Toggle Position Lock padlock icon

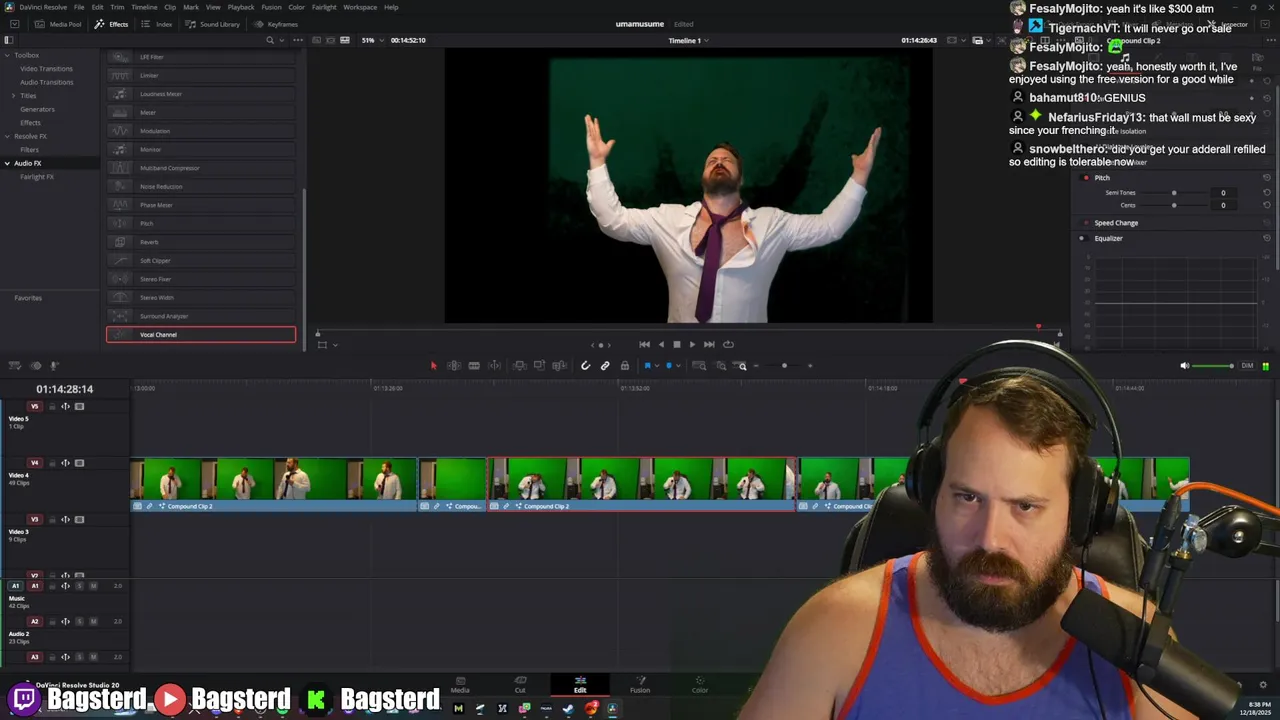coord(625,366)
